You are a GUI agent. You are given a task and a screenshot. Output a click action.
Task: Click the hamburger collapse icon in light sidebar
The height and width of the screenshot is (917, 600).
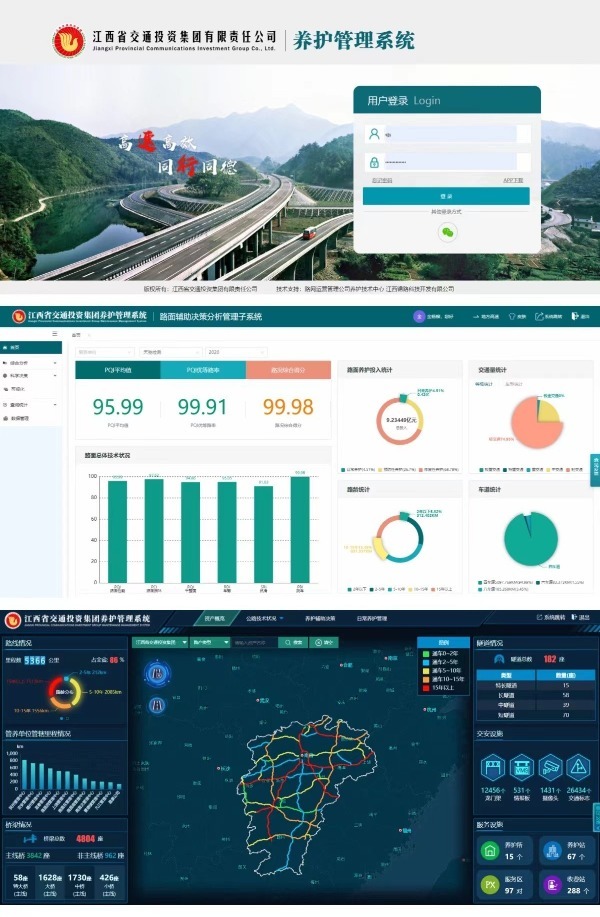click(55, 334)
